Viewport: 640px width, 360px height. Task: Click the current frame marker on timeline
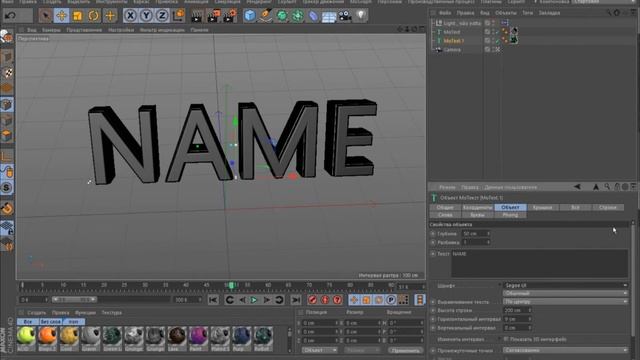[231, 285]
